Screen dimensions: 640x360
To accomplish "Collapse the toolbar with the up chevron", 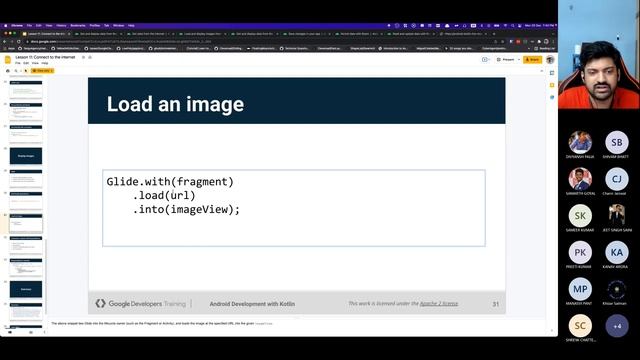I will [x=542, y=71].
